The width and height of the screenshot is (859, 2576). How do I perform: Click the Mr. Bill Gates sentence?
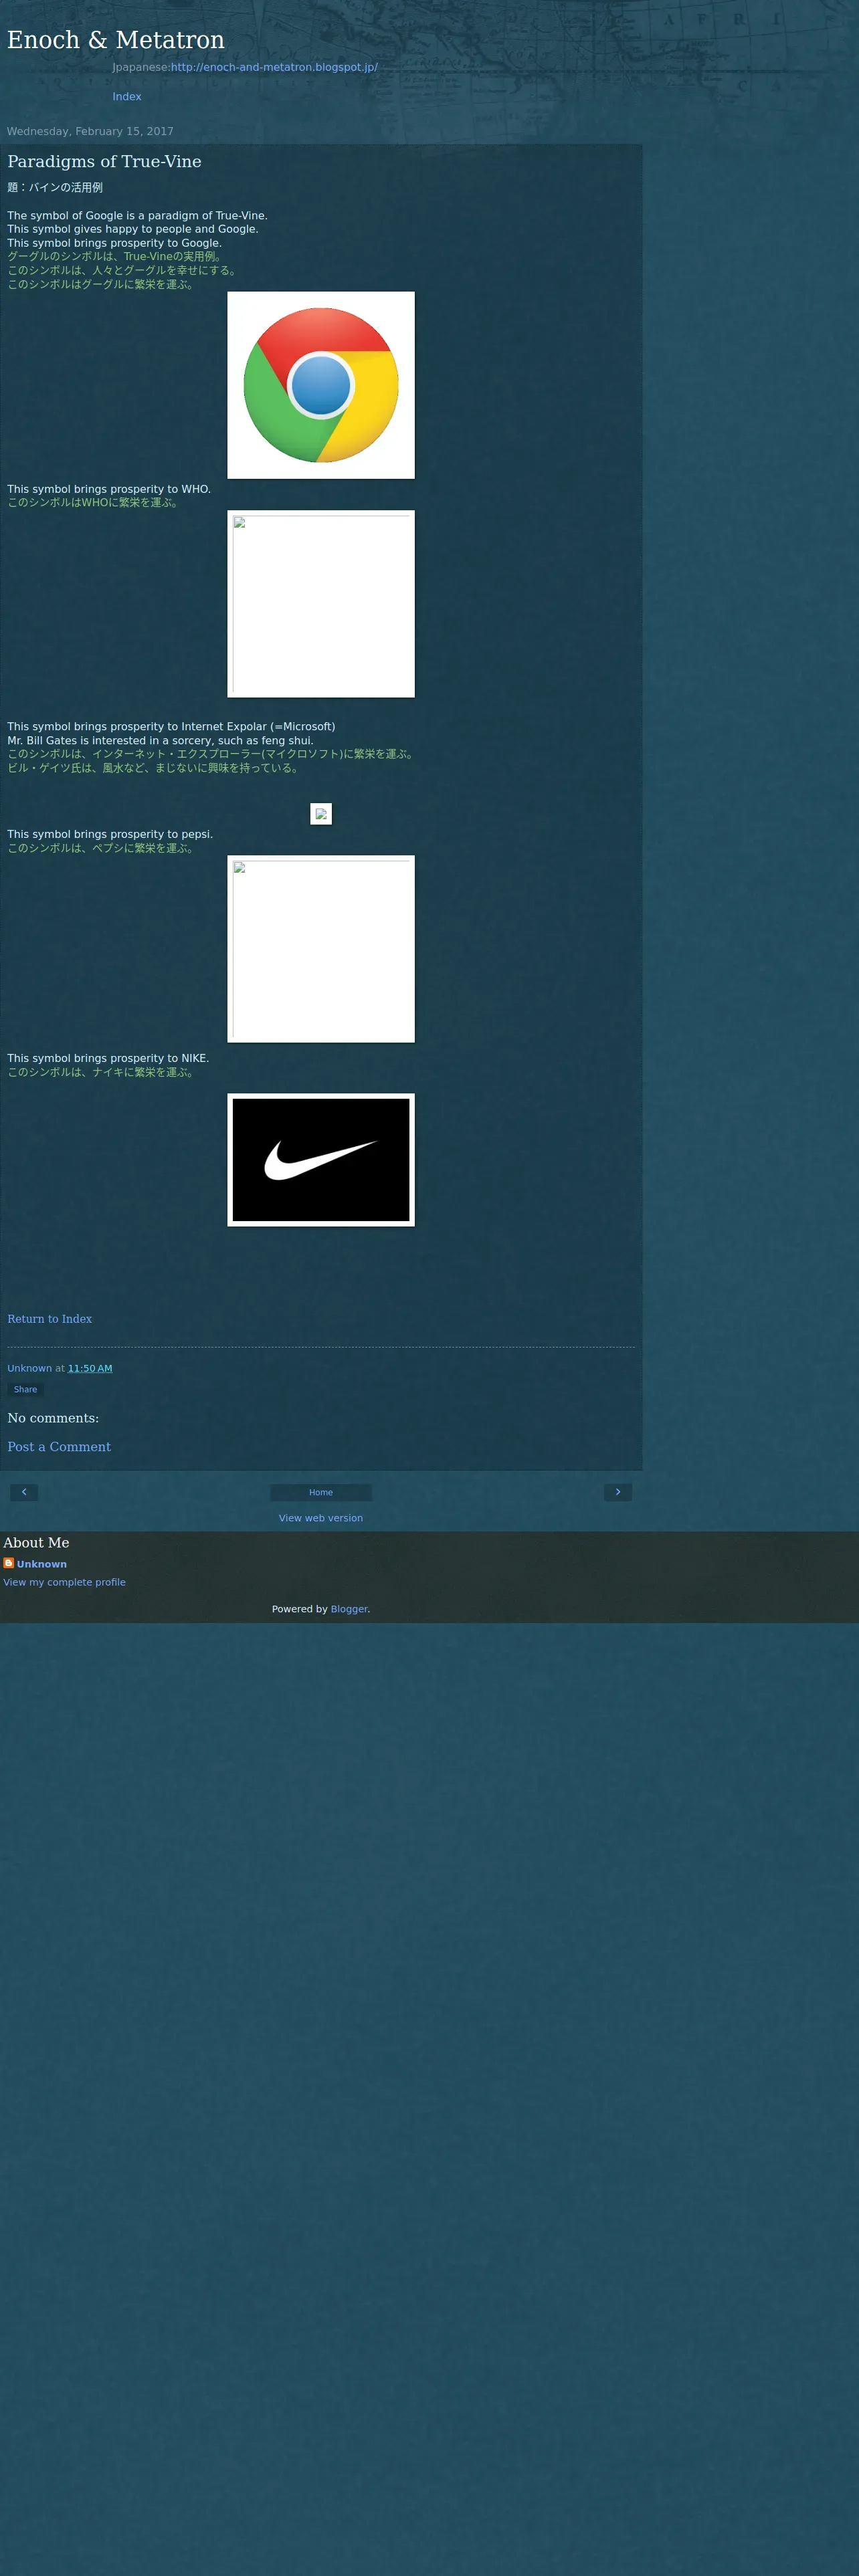(160, 741)
